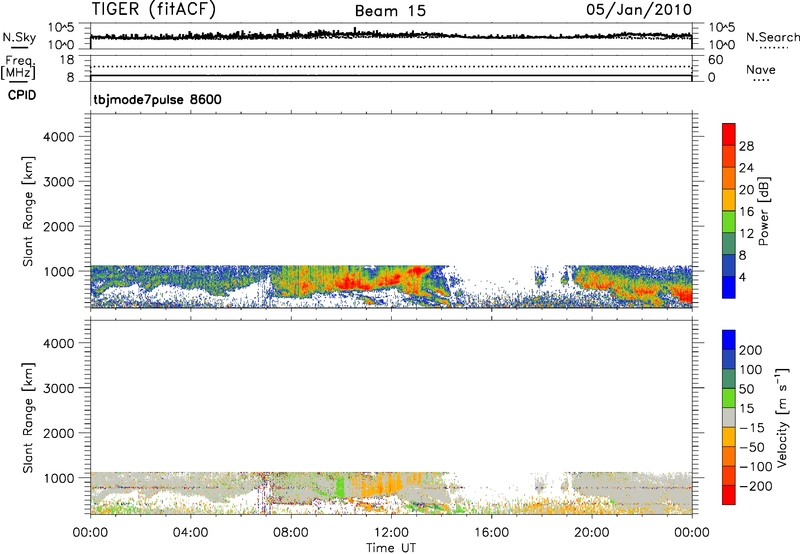Click the N.Sky legend label
The height and width of the screenshot is (554, 800).
pyautogui.click(x=19, y=37)
